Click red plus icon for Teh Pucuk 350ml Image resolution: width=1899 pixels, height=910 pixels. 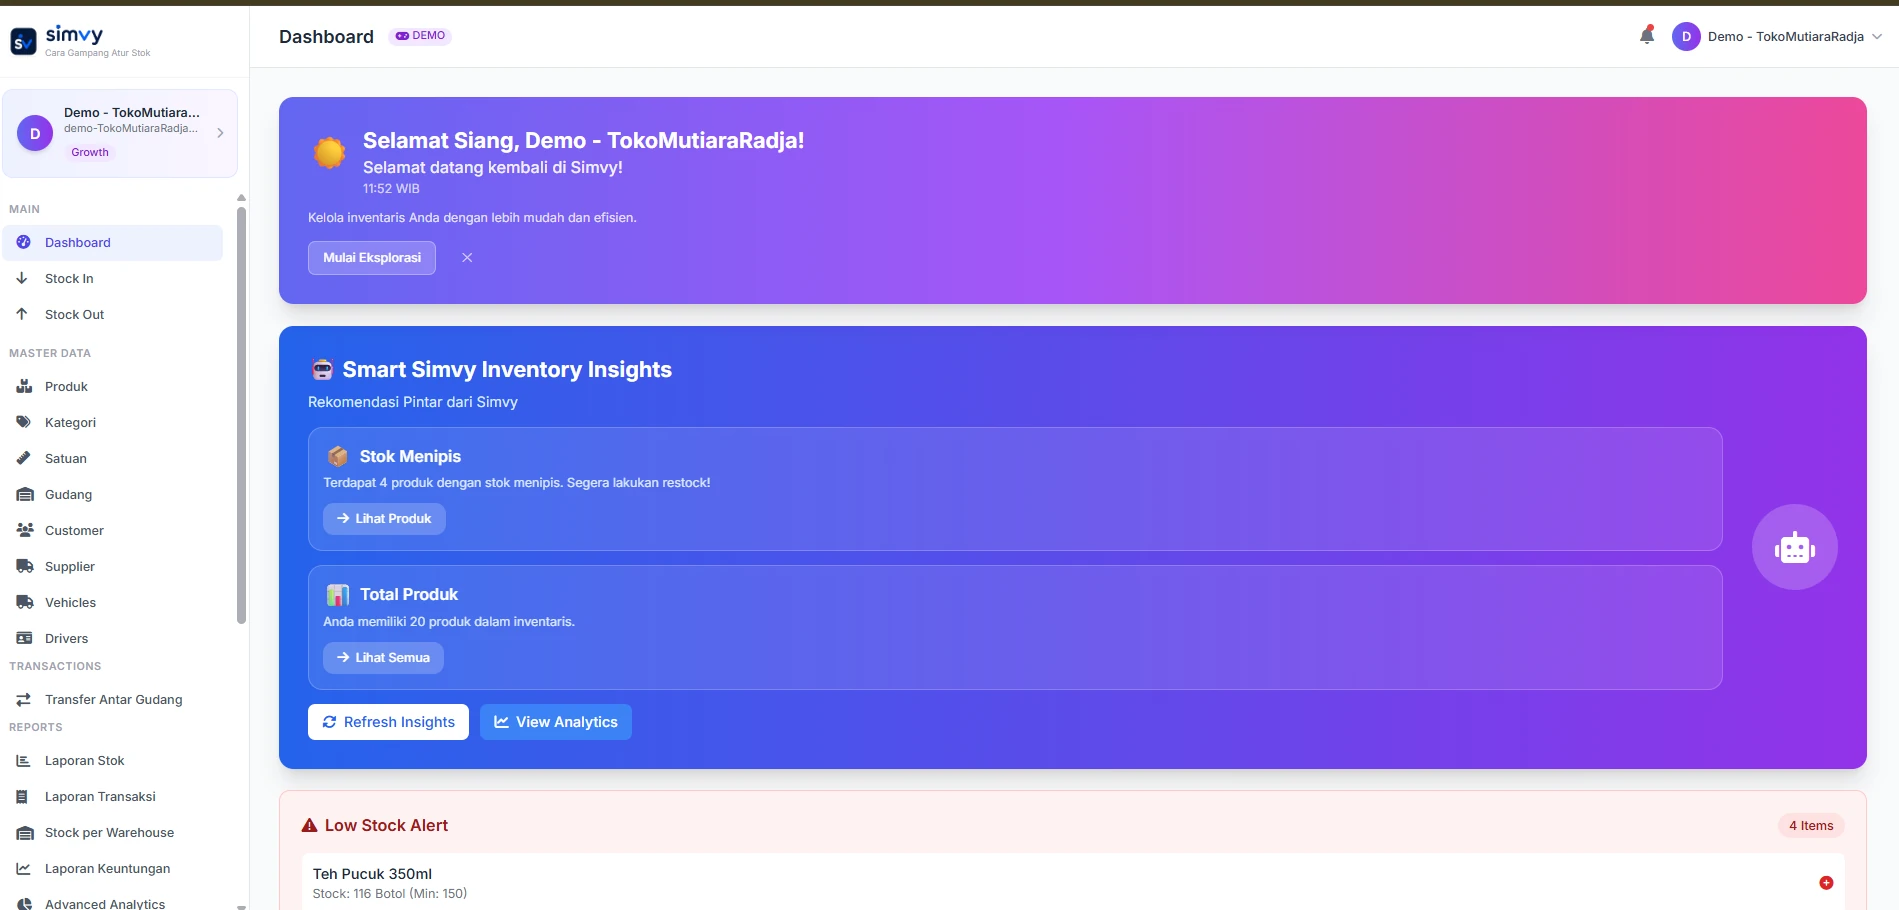1826,883
